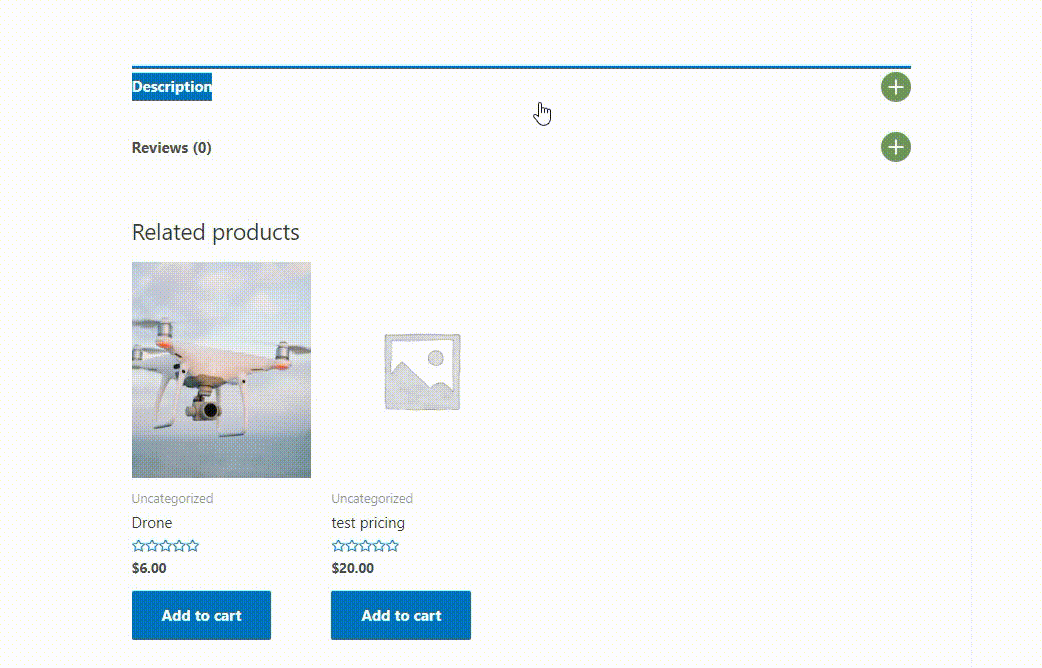Add the Drone to cart
This screenshot has width=1042, height=668.
tap(201, 615)
